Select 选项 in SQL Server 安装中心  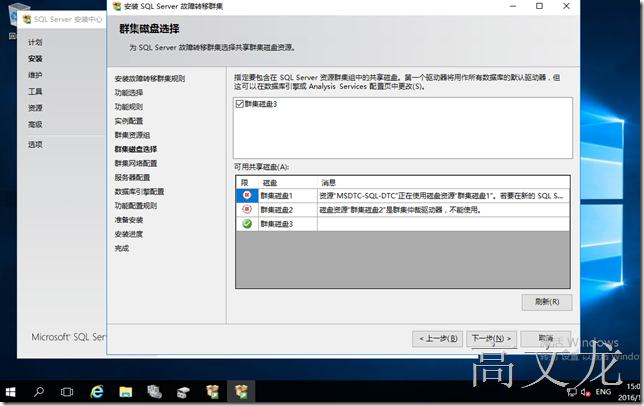click(35, 145)
